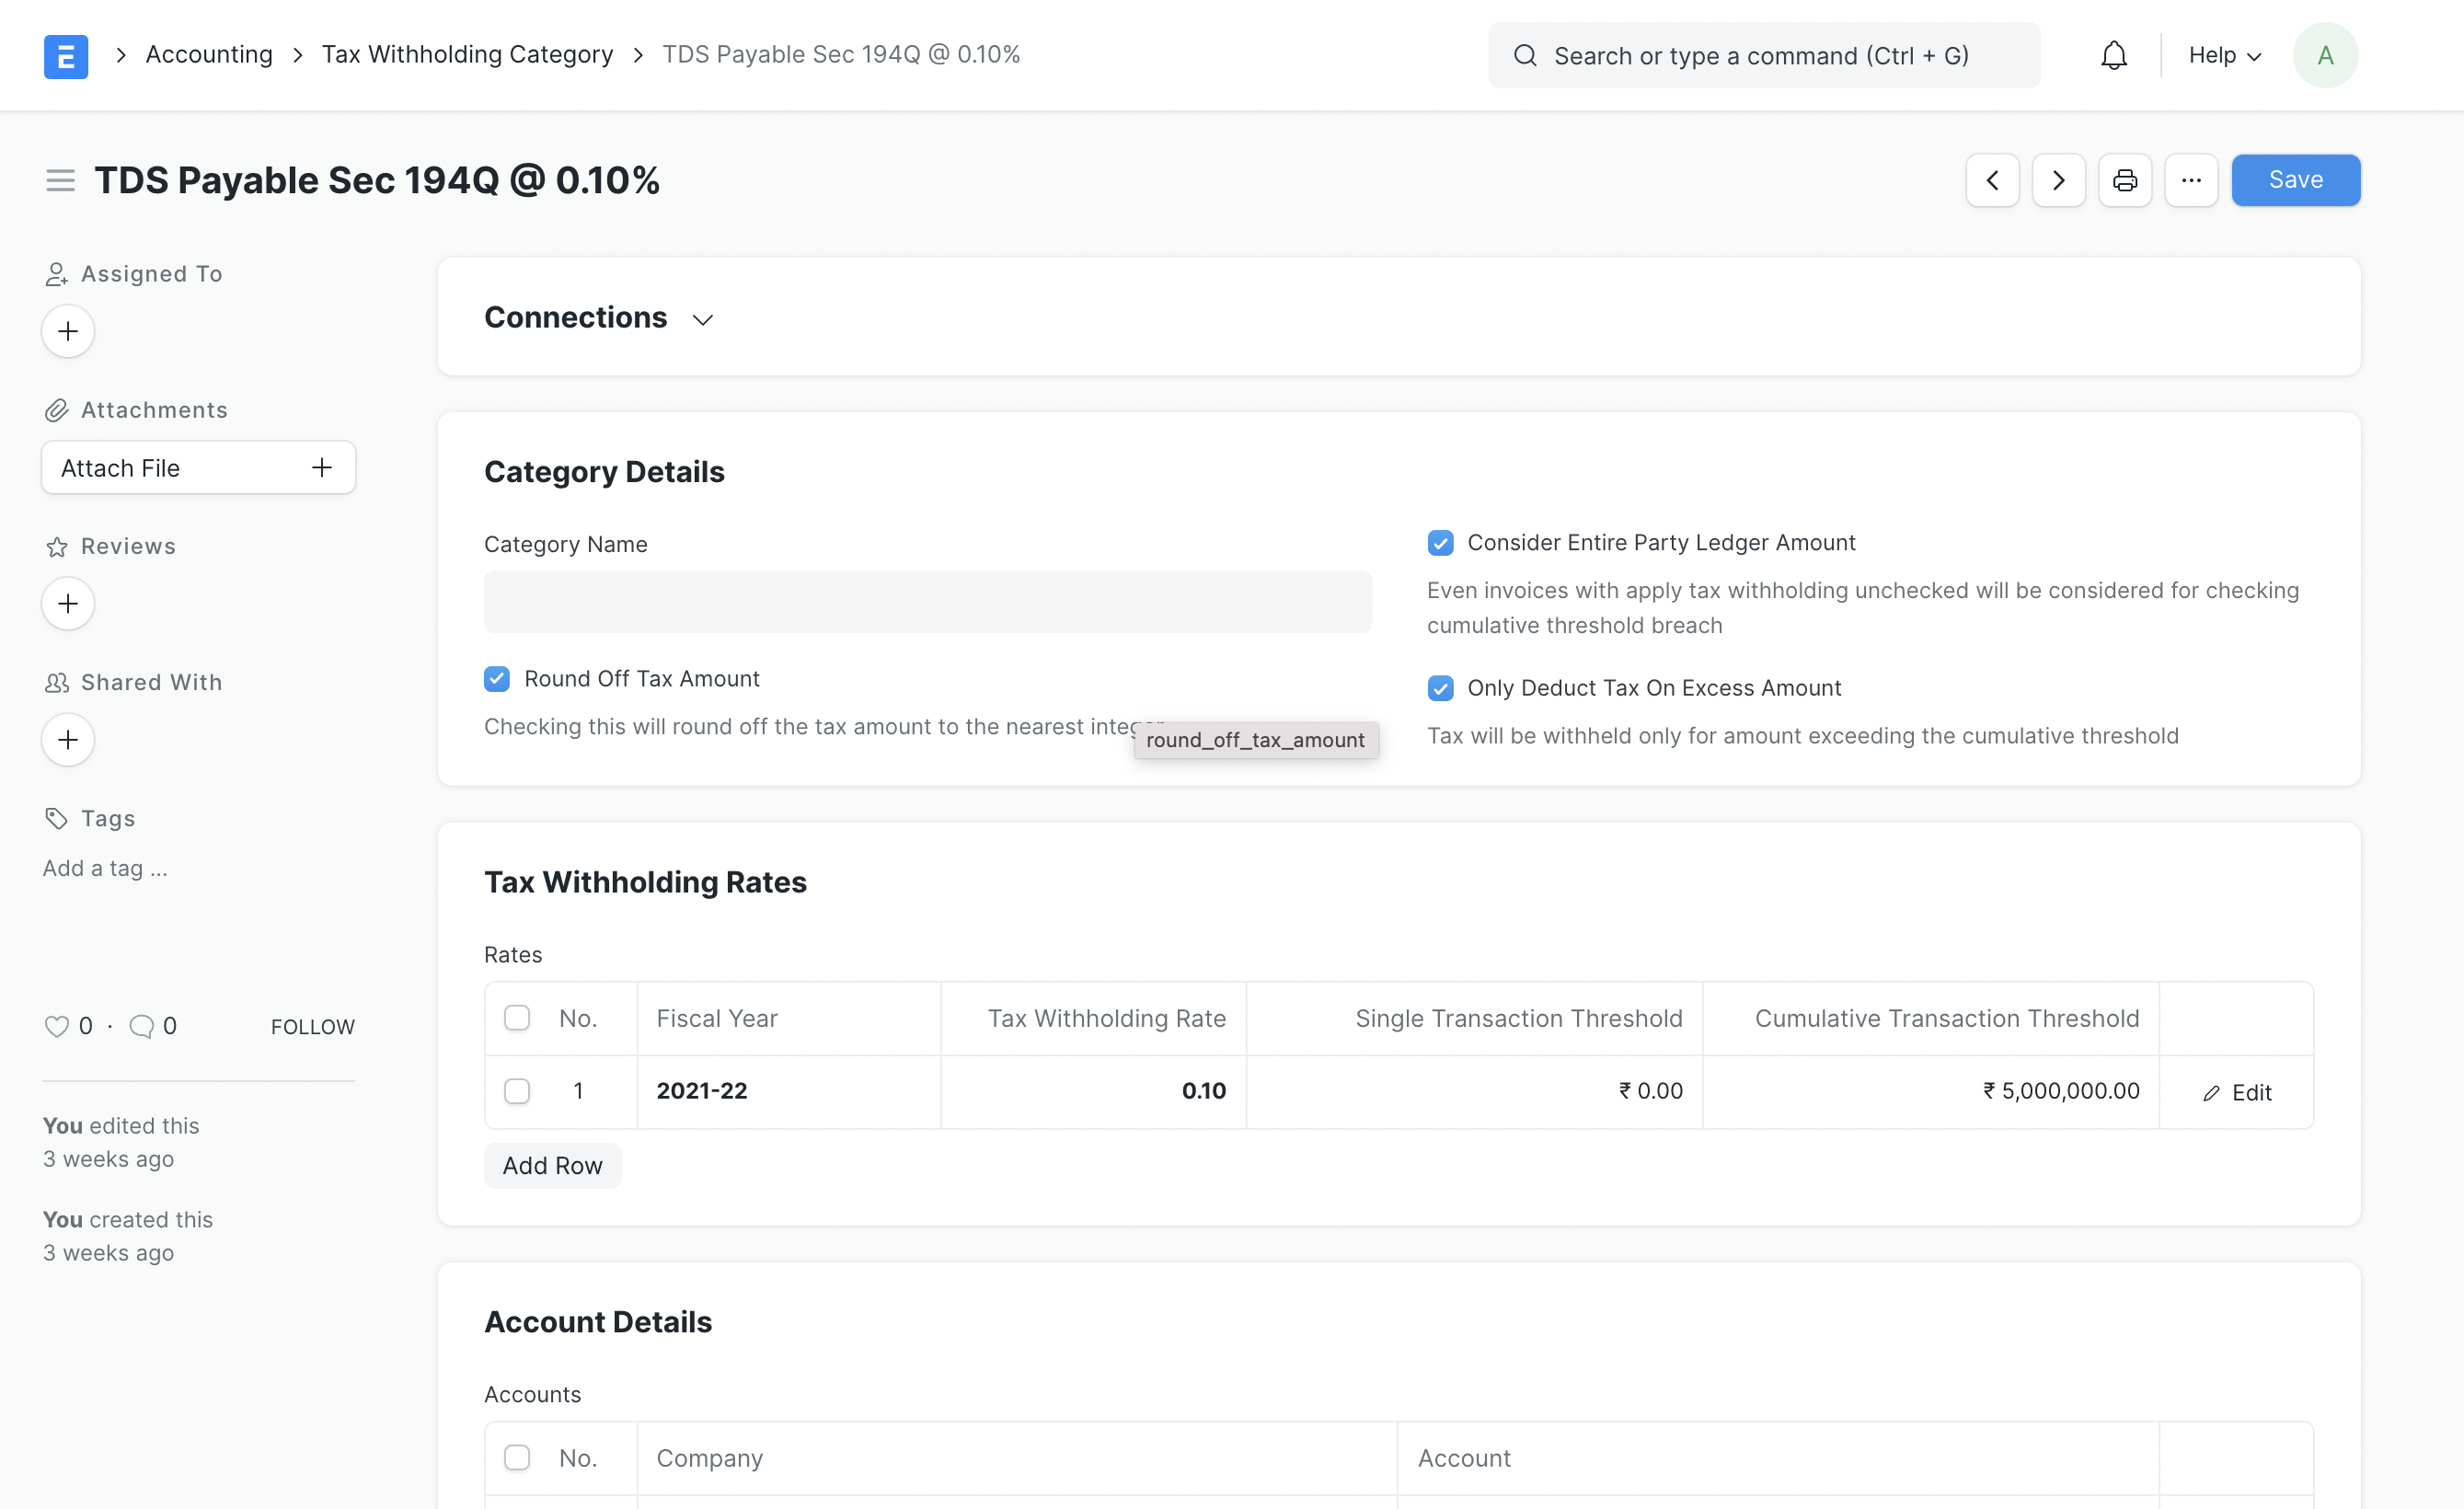The width and height of the screenshot is (2464, 1509).
Task: Click the ₹ 0.00 single threshold cell
Action: (x=1474, y=1091)
